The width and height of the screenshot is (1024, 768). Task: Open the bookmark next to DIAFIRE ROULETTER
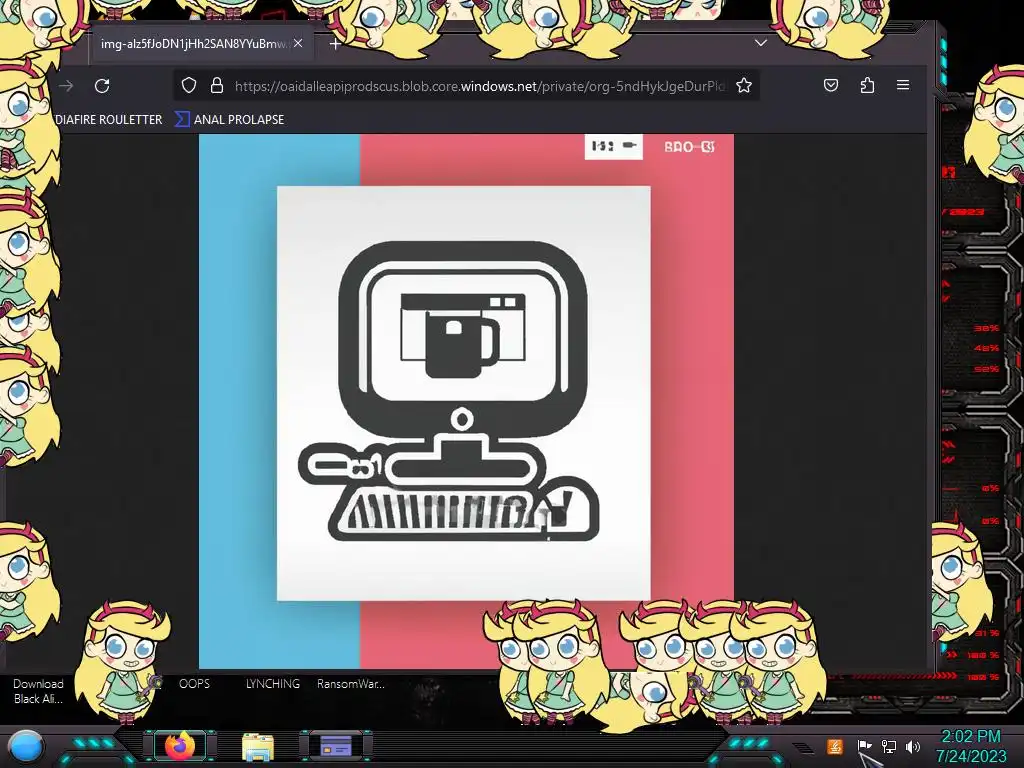pyautogui.click(x=230, y=120)
